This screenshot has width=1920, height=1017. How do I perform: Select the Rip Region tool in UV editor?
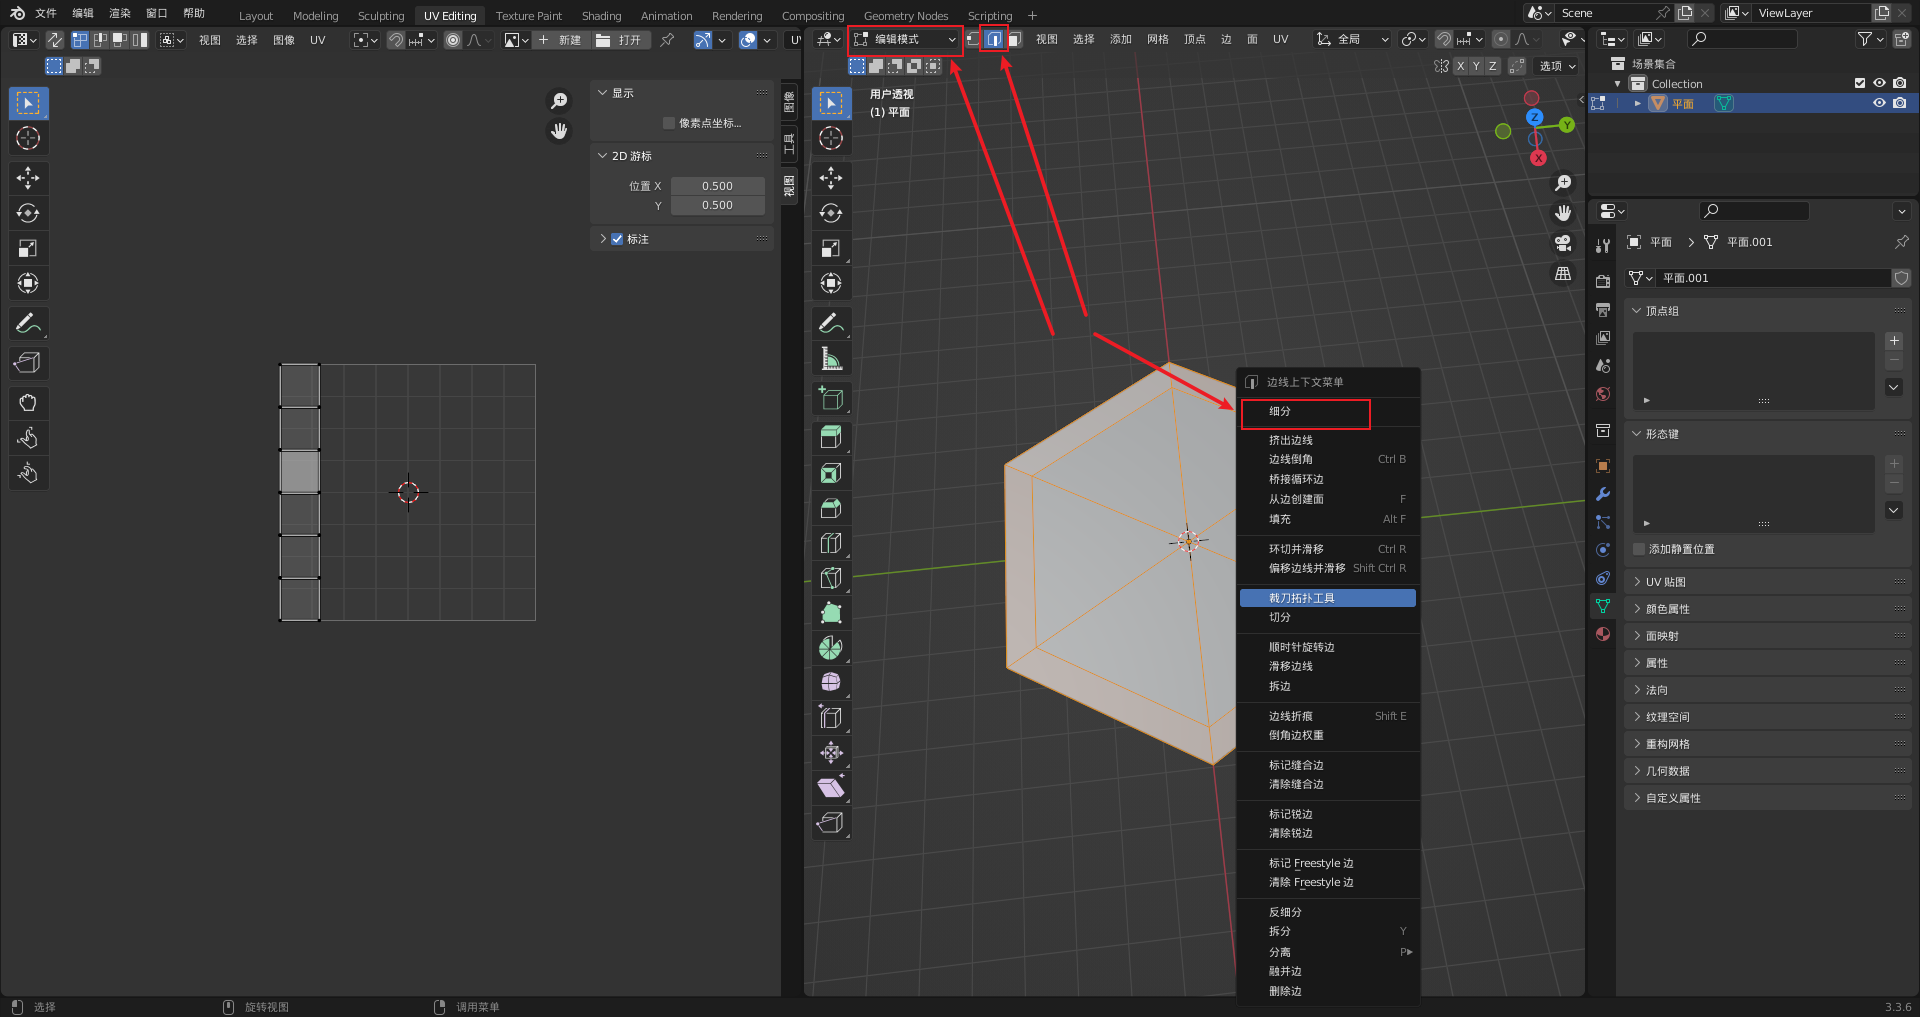pos(28,363)
